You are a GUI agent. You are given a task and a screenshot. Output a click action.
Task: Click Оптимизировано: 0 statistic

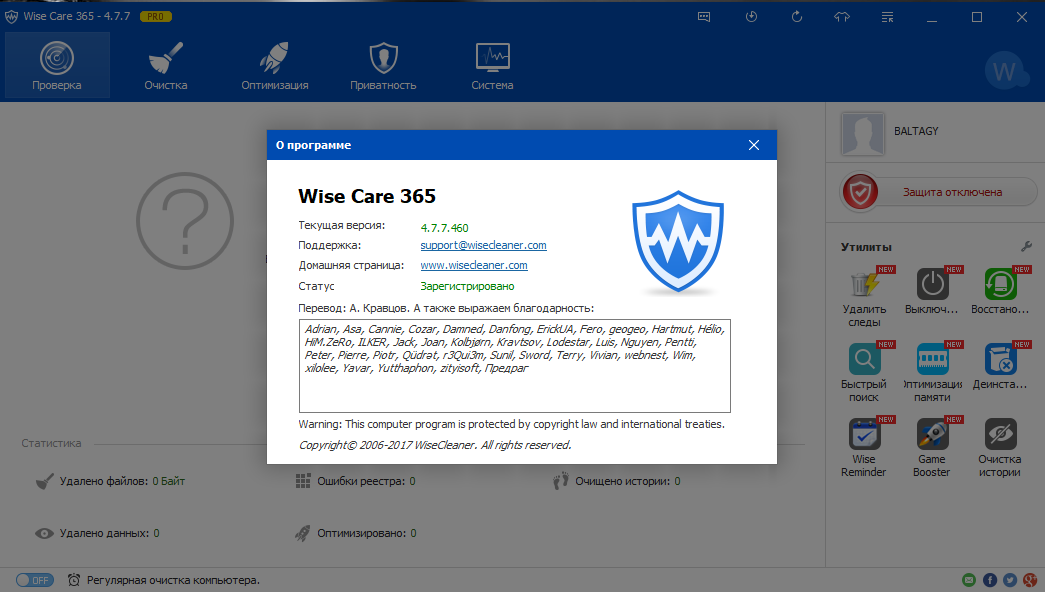click(356, 533)
